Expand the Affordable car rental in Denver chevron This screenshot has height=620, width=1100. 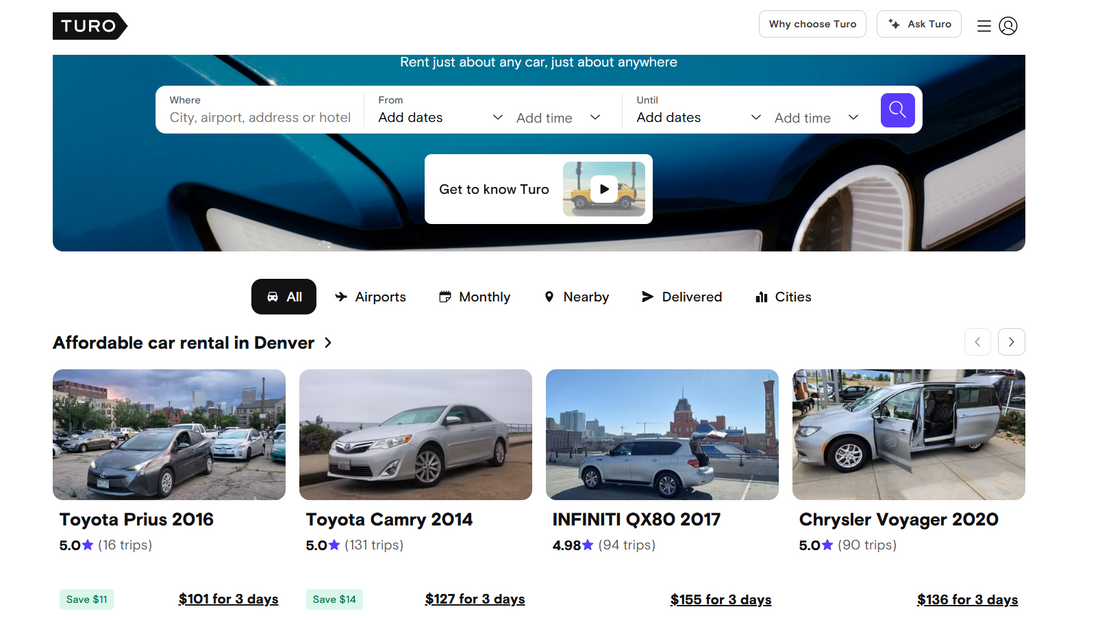pos(327,342)
